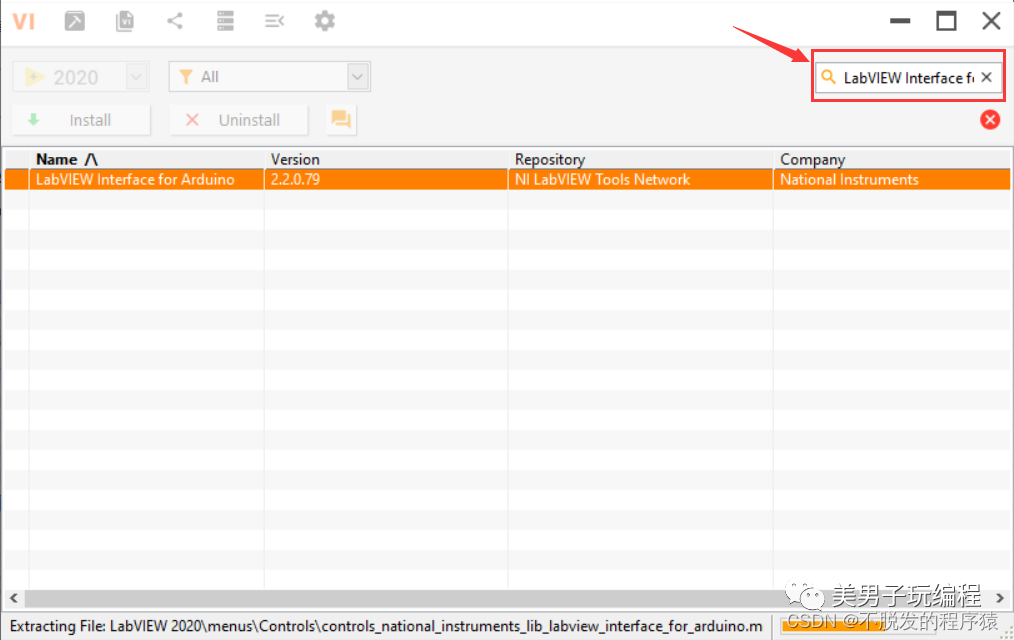Image resolution: width=1014 pixels, height=640 pixels.
Task: Click the lines-with-arrow icon in toolbar
Action: [x=274, y=21]
